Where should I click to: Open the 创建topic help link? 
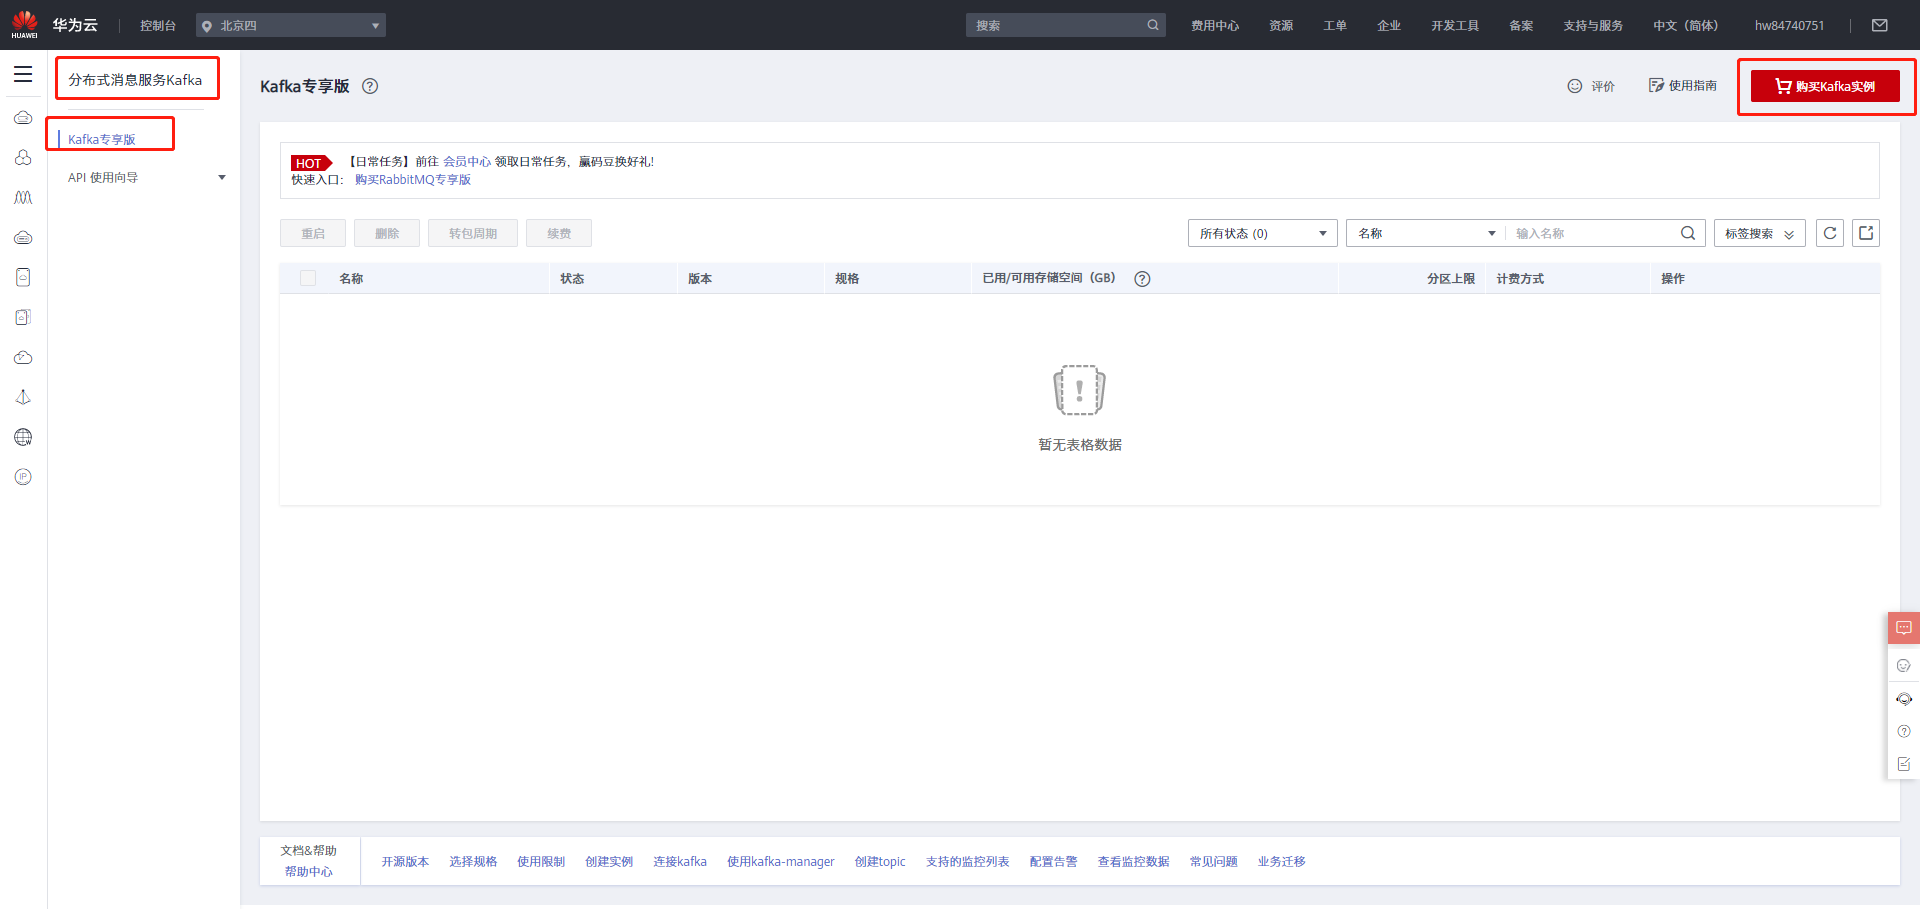coord(880,862)
